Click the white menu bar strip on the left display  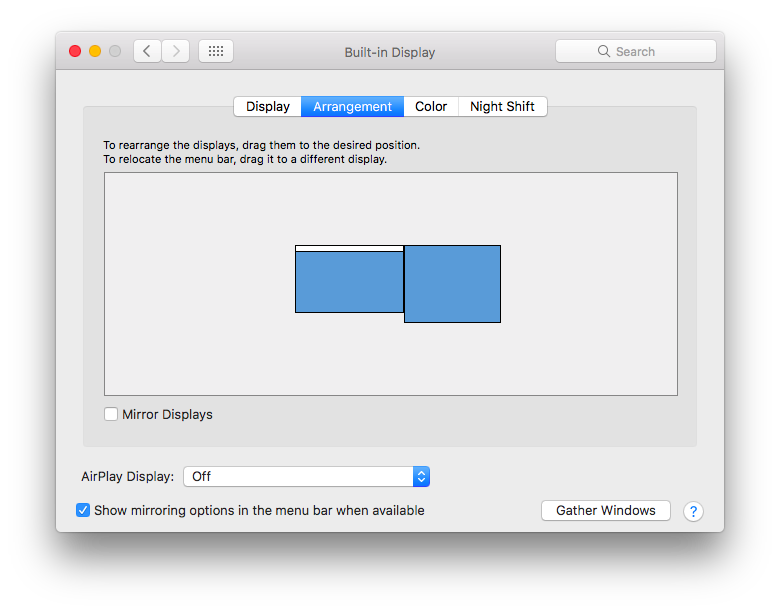349,248
